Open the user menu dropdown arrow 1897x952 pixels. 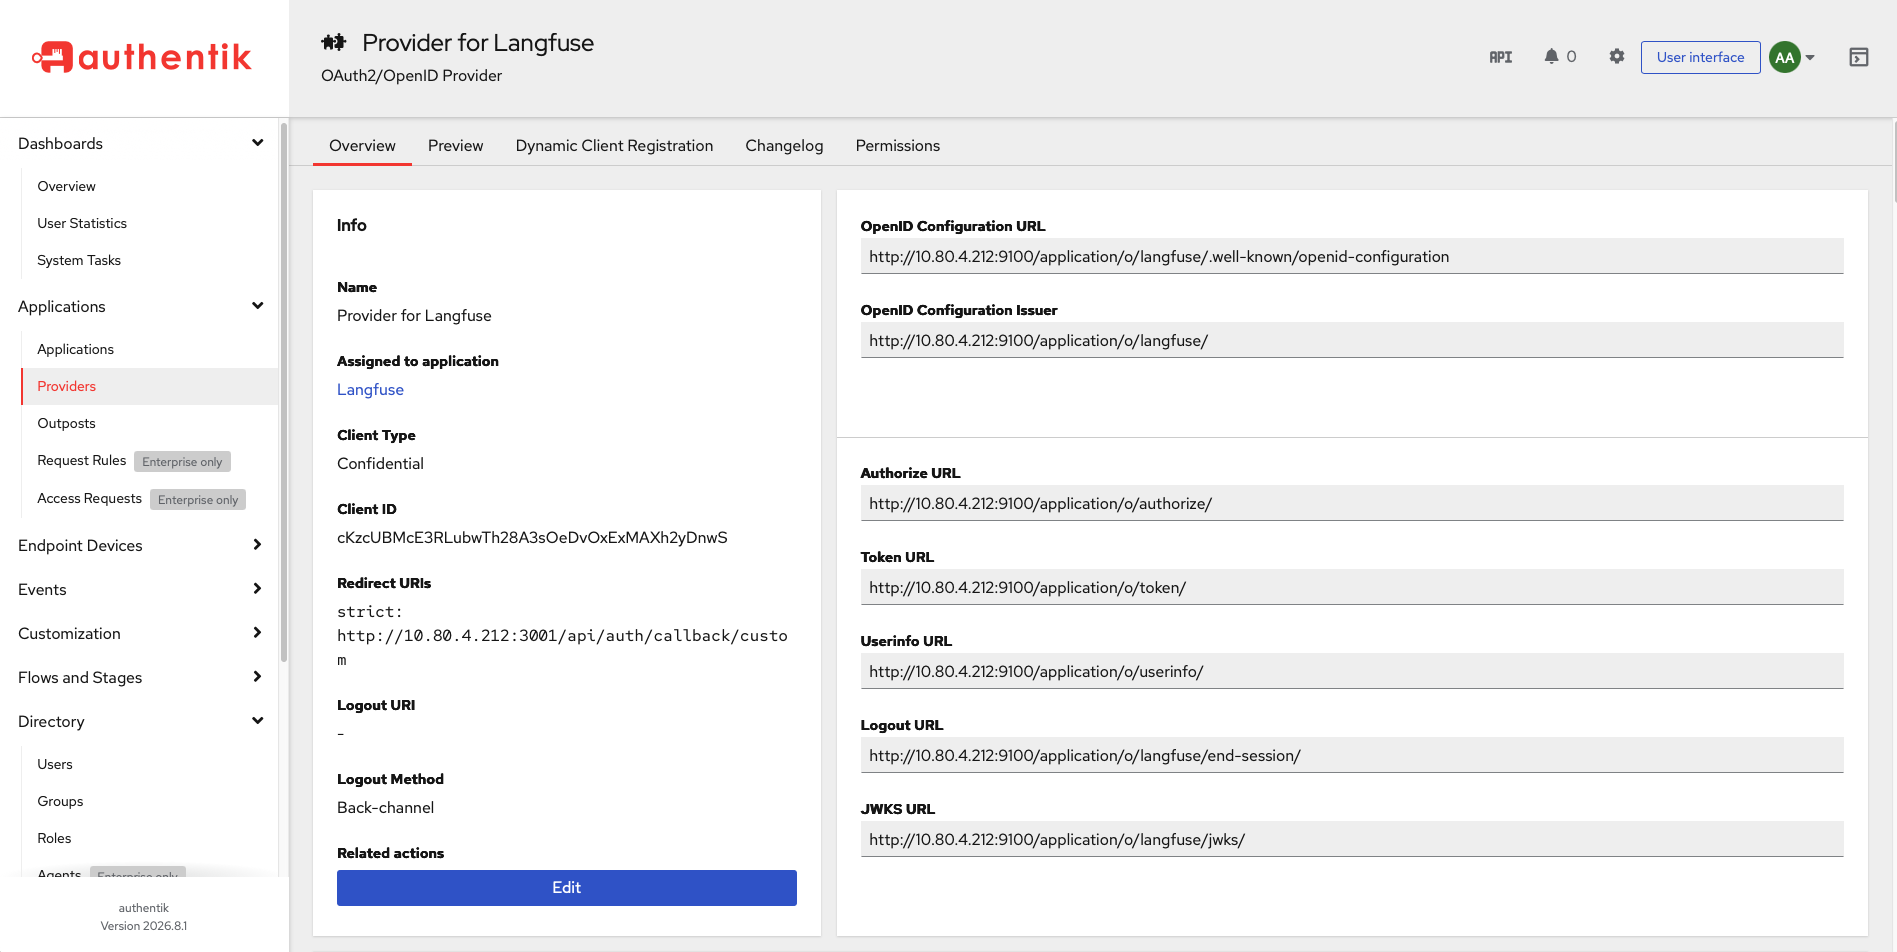(x=1810, y=58)
